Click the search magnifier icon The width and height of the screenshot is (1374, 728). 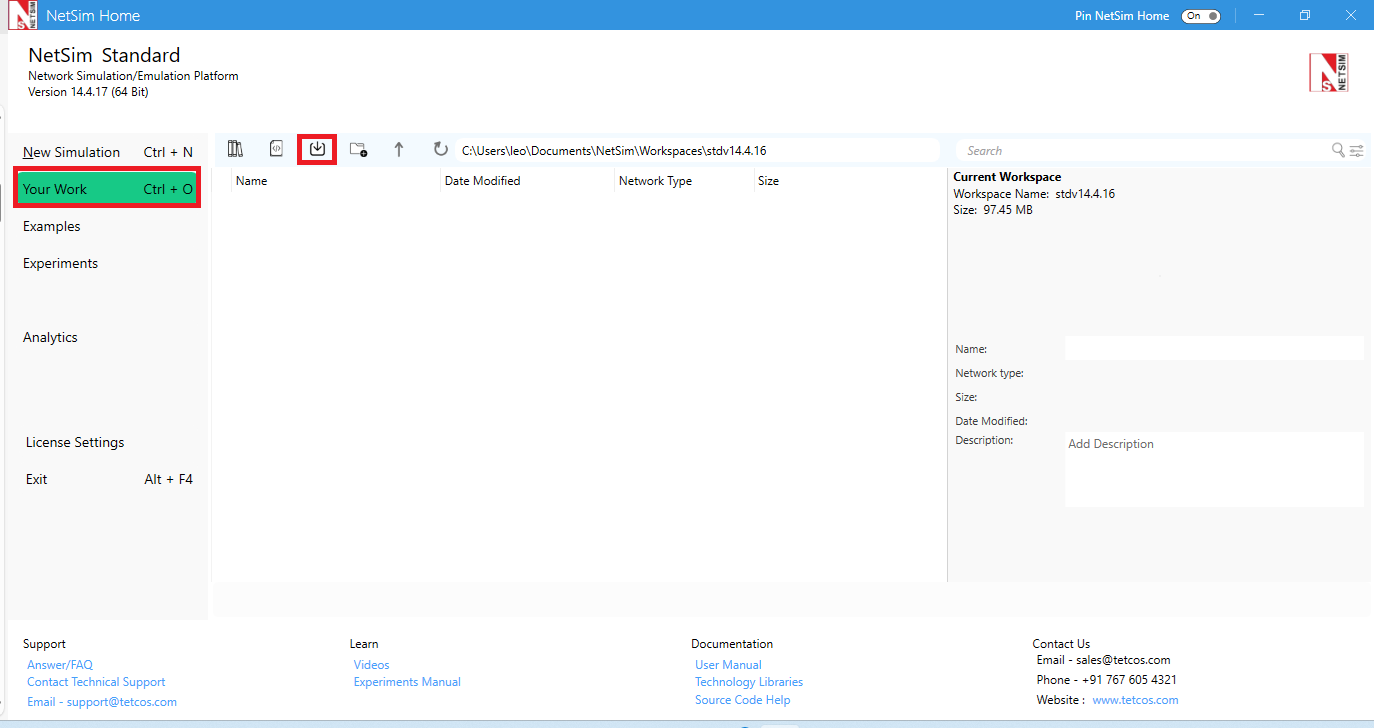(1338, 150)
